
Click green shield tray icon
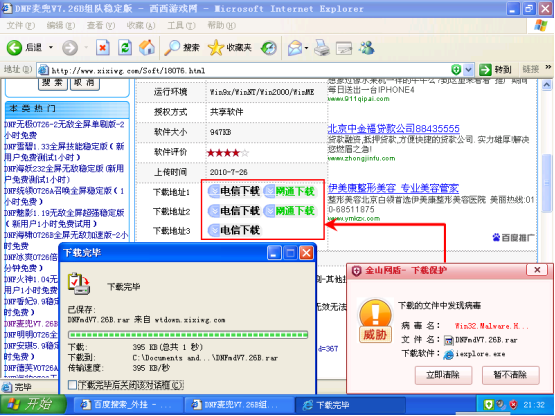(x=488, y=404)
